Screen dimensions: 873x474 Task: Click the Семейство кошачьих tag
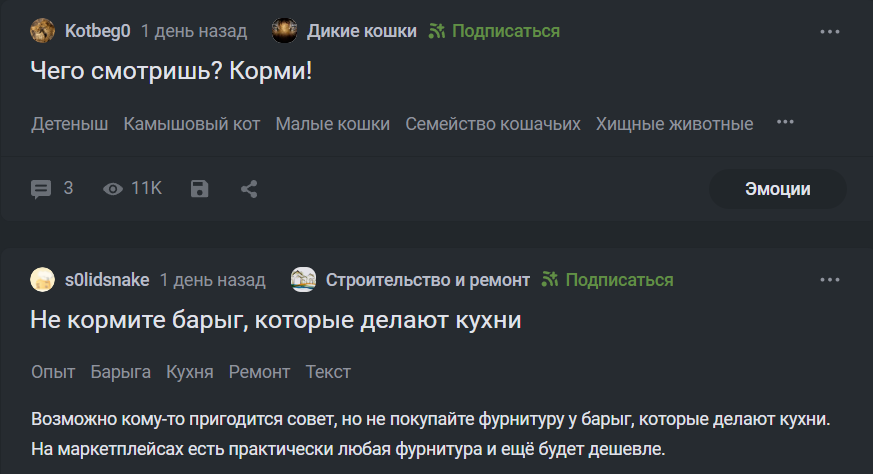[x=492, y=124]
